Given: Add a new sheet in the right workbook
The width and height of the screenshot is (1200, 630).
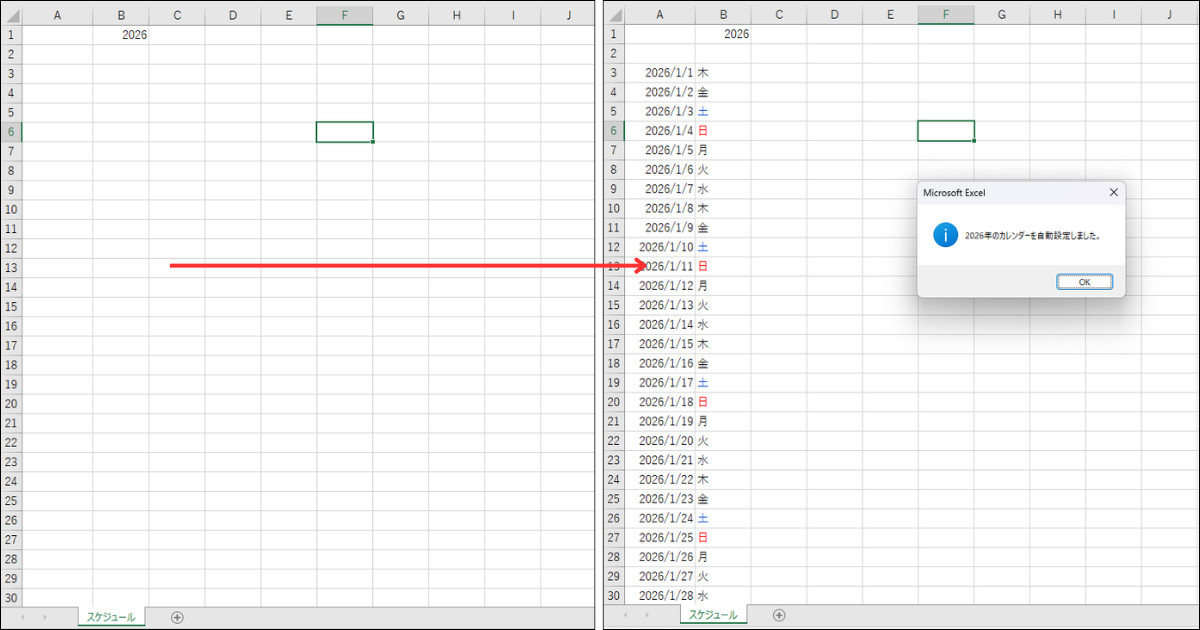Looking at the screenshot, I should pyautogui.click(x=779, y=615).
